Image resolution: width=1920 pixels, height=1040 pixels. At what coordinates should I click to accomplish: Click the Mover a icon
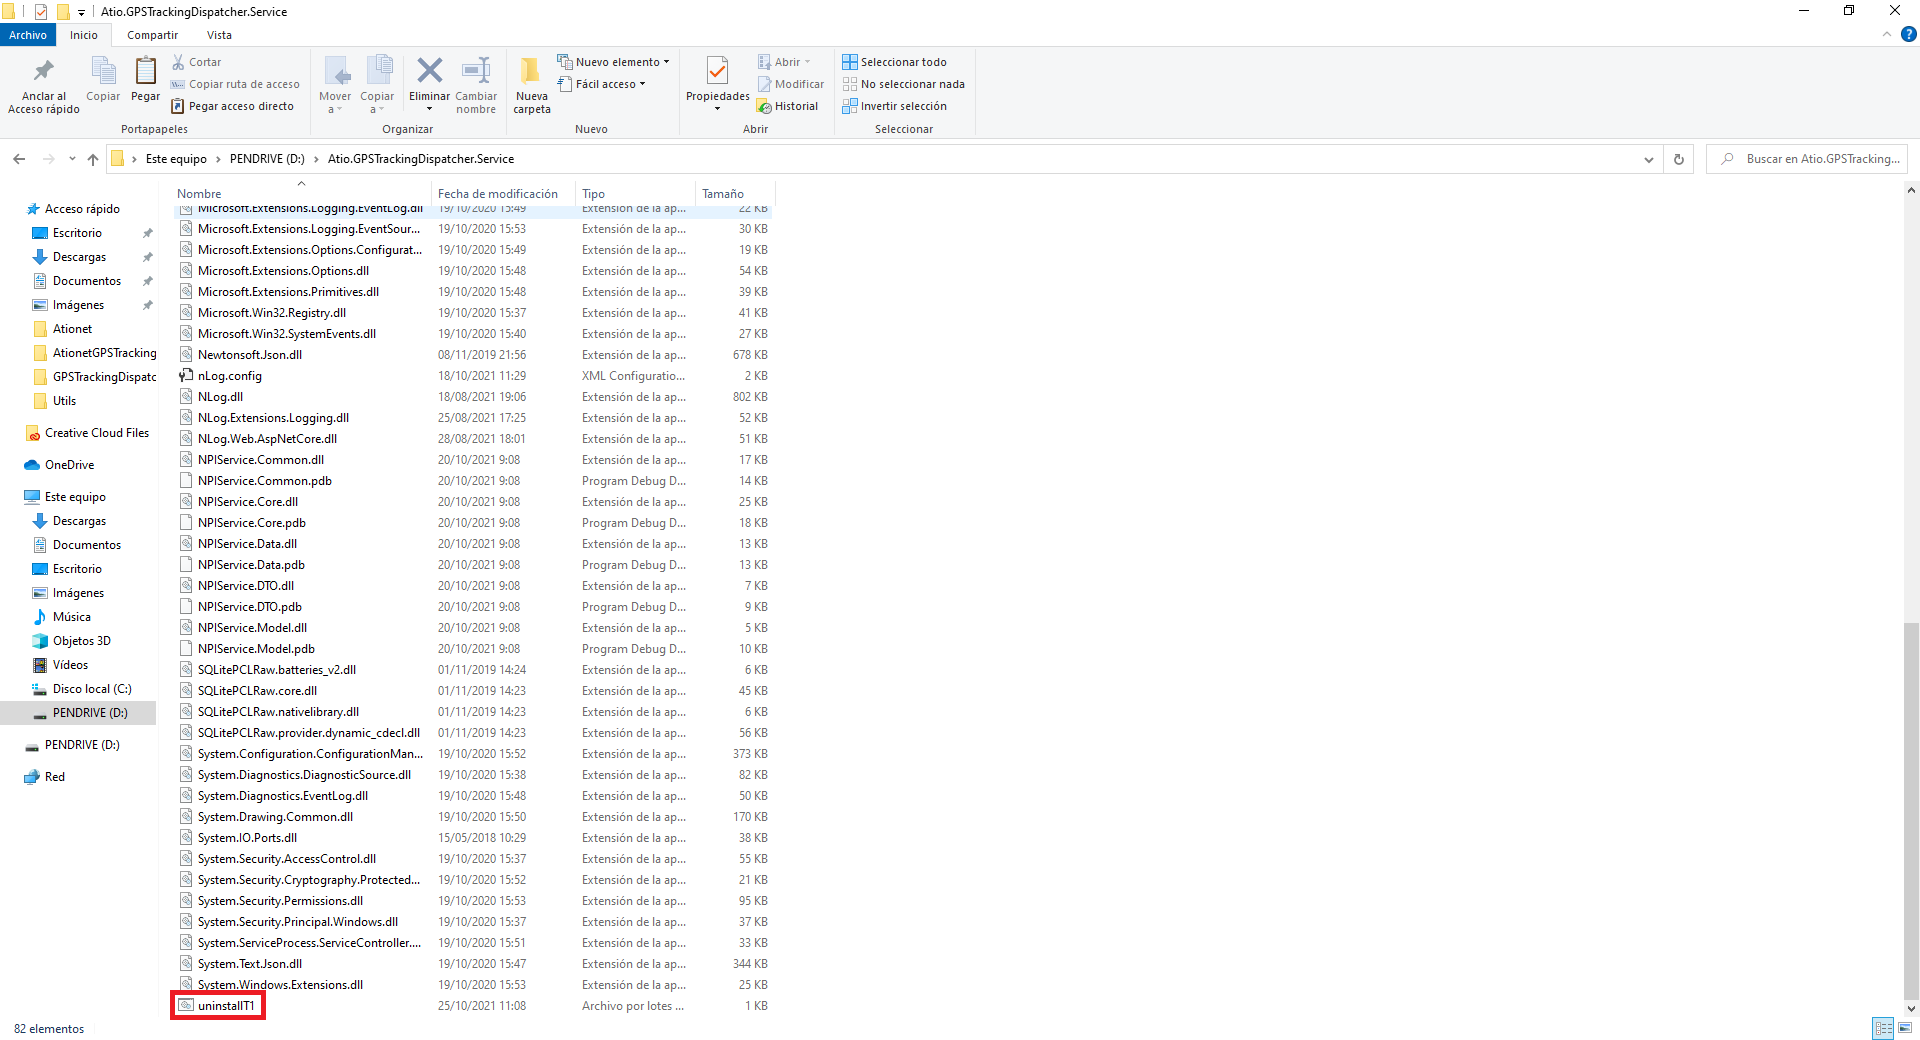coord(336,71)
